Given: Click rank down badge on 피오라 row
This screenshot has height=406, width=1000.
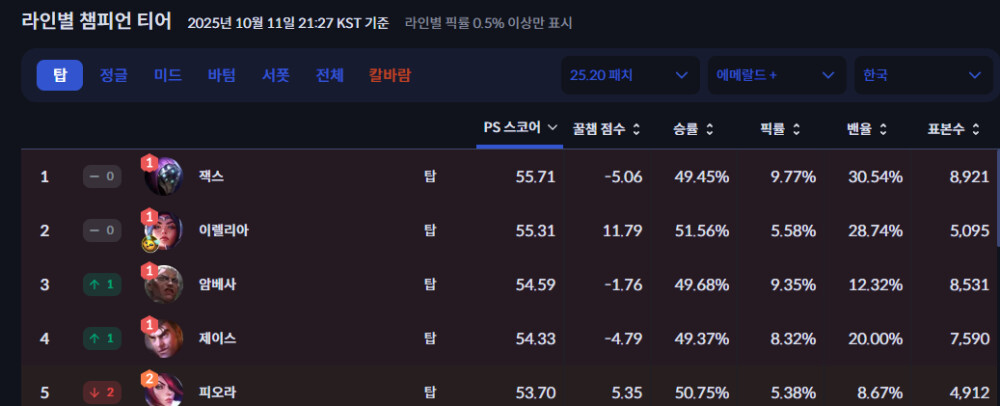Looking at the screenshot, I should click(101, 393).
